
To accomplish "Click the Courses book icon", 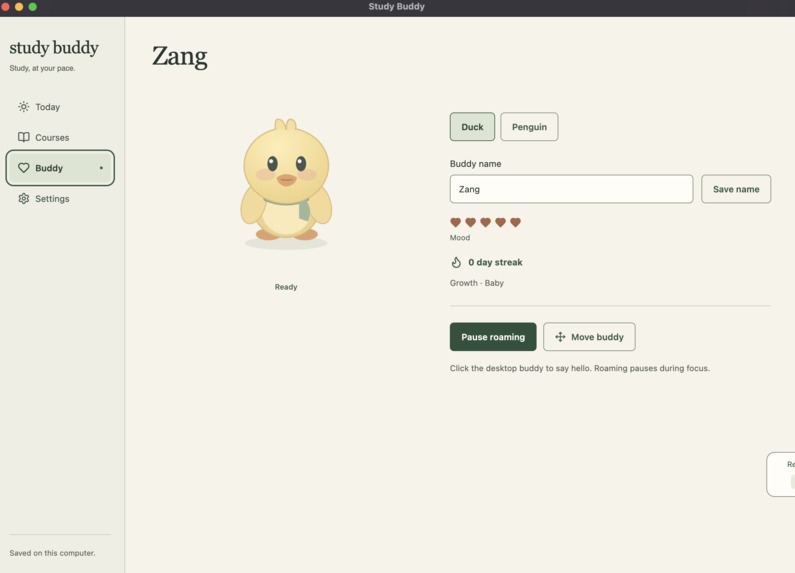I will pyautogui.click(x=23, y=137).
